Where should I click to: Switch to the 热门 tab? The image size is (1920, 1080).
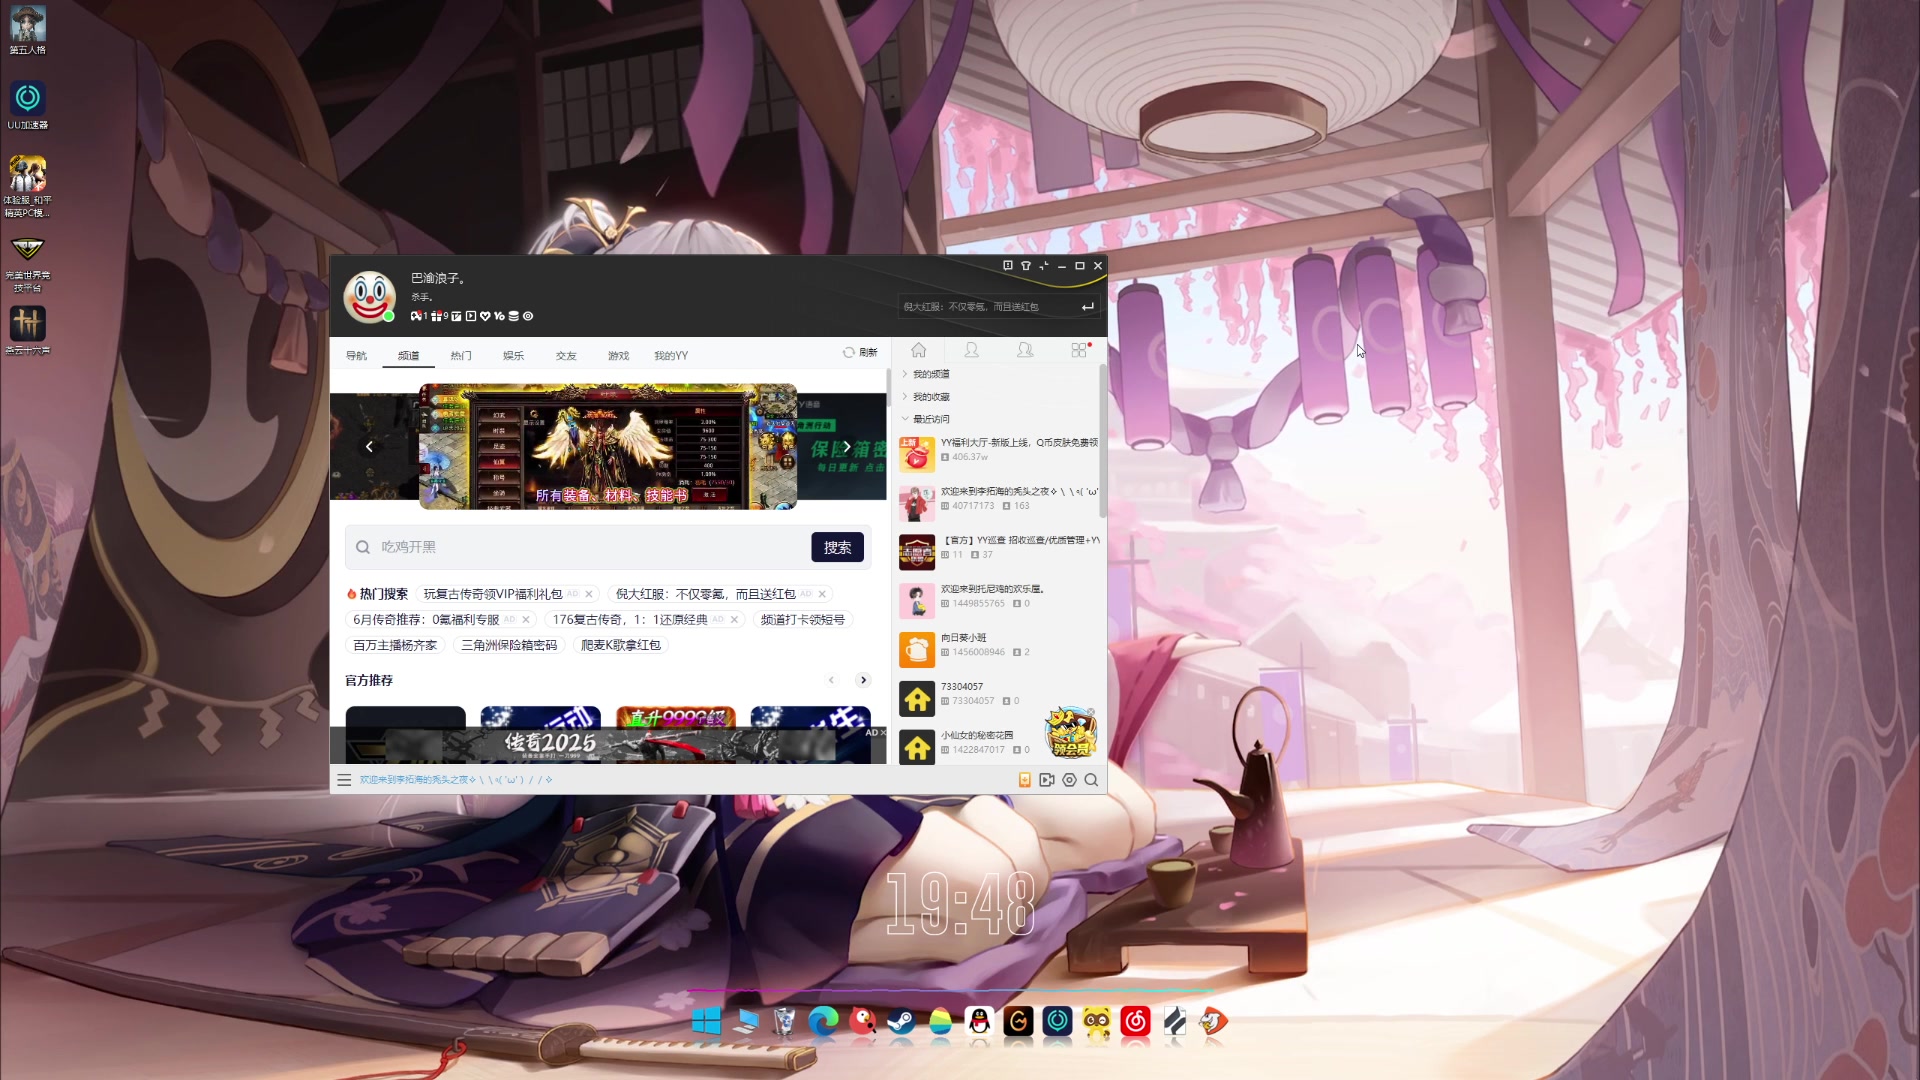[x=461, y=355]
